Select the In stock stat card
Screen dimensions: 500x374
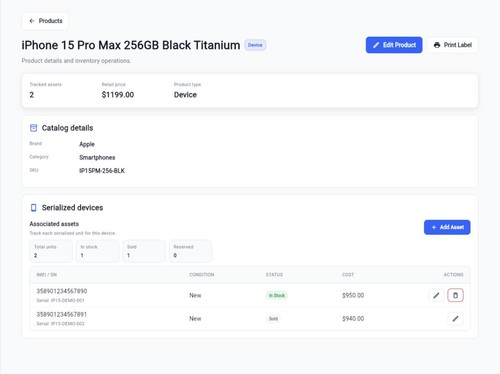click(x=97, y=251)
